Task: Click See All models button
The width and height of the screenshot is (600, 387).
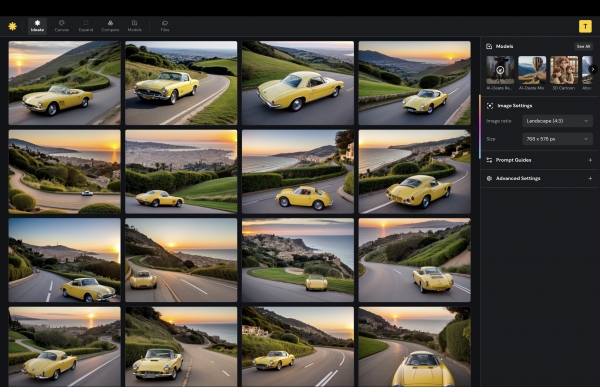Action: tap(583, 46)
